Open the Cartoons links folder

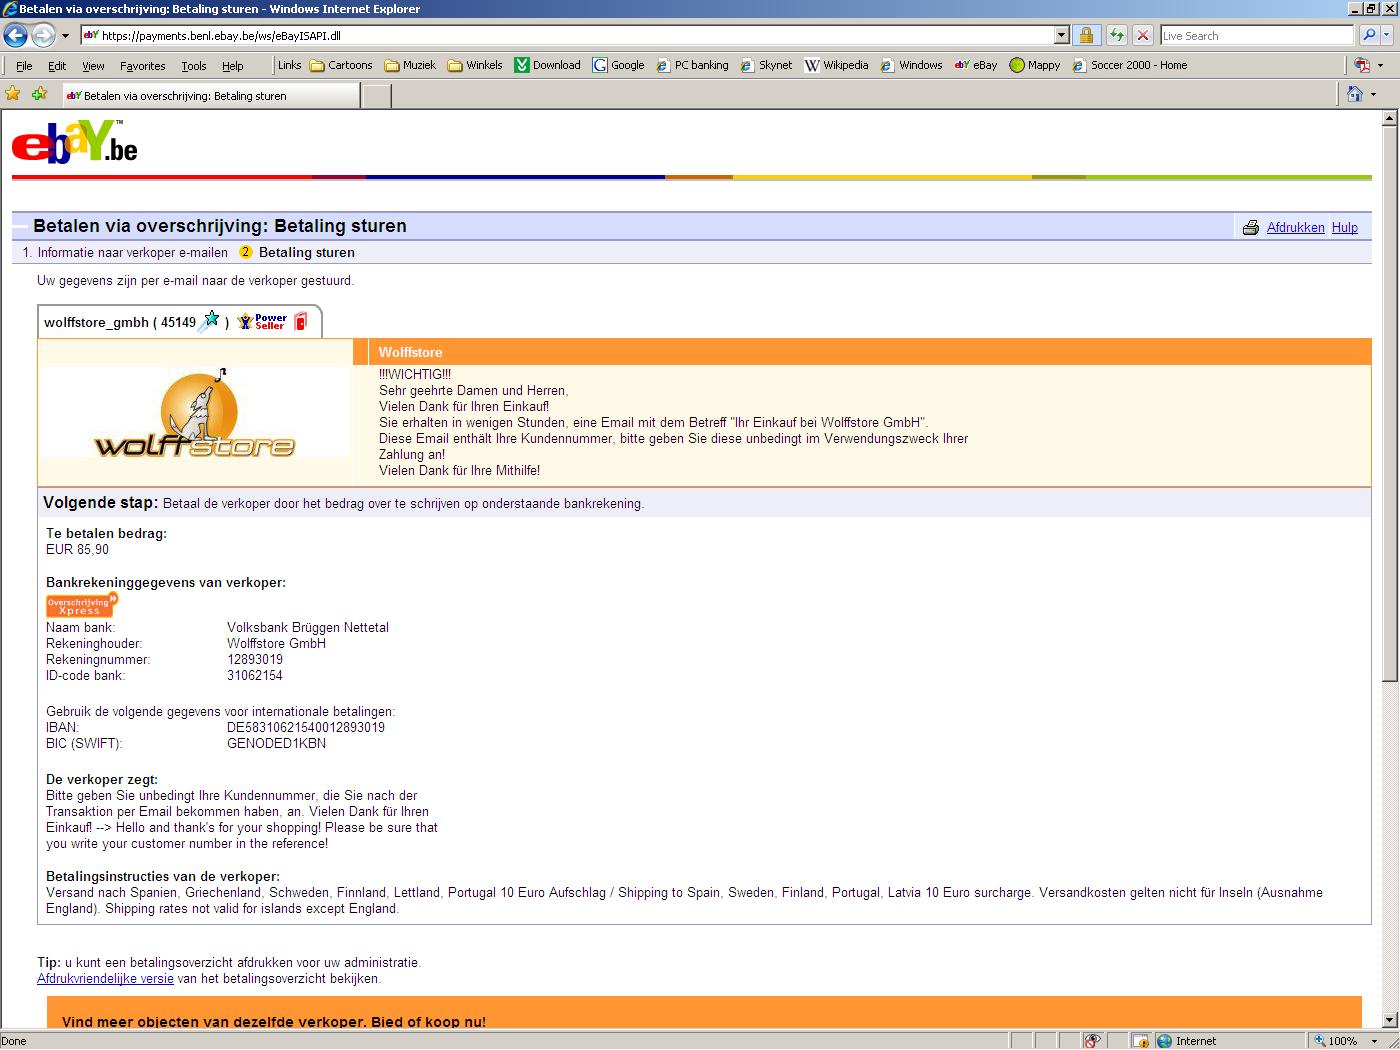click(x=341, y=65)
